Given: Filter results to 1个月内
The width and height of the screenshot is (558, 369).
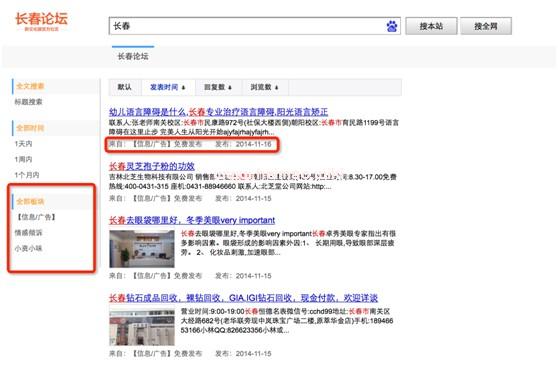Looking at the screenshot, I should point(27,175).
